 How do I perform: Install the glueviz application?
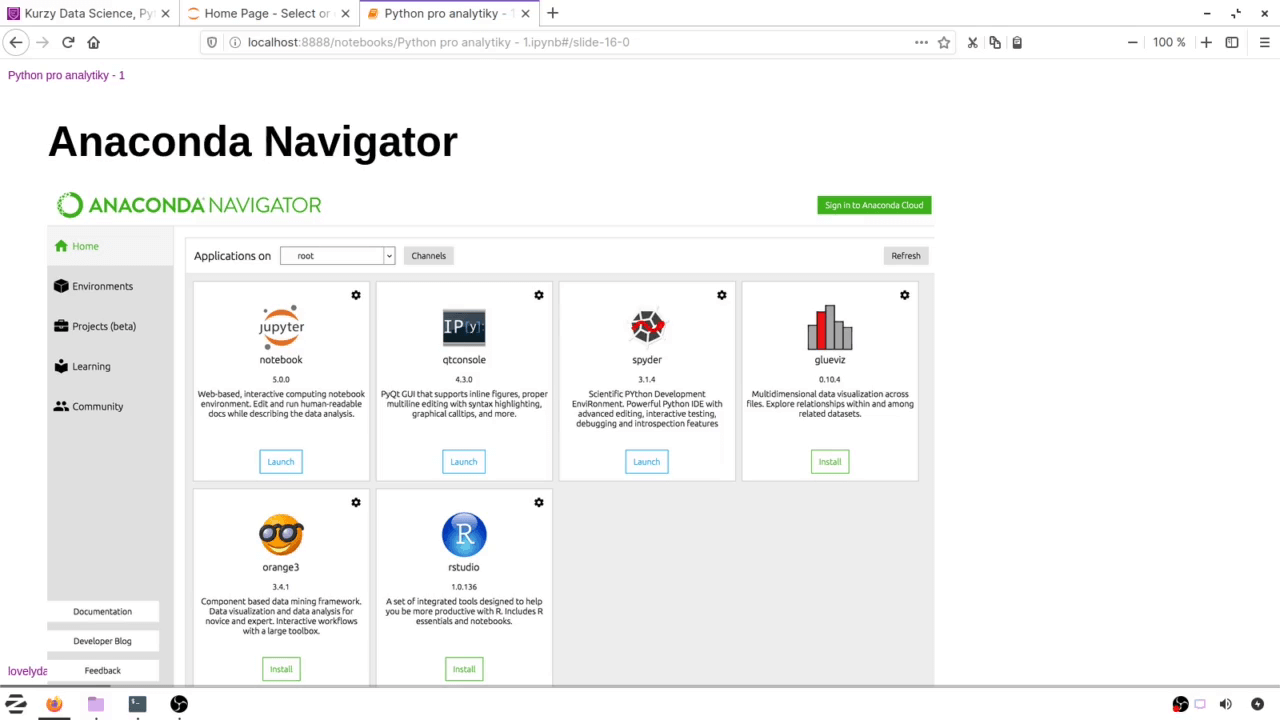click(x=830, y=462)
